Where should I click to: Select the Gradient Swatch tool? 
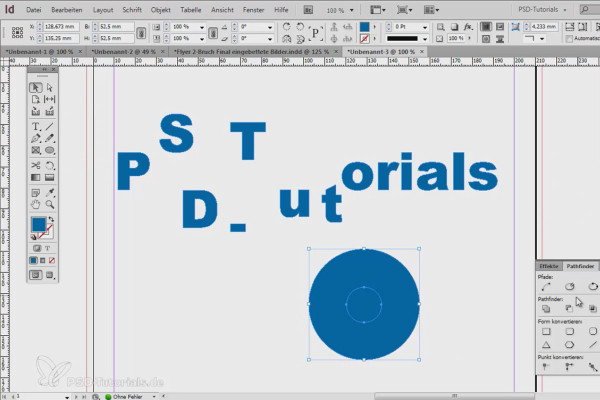coord(36,177)
